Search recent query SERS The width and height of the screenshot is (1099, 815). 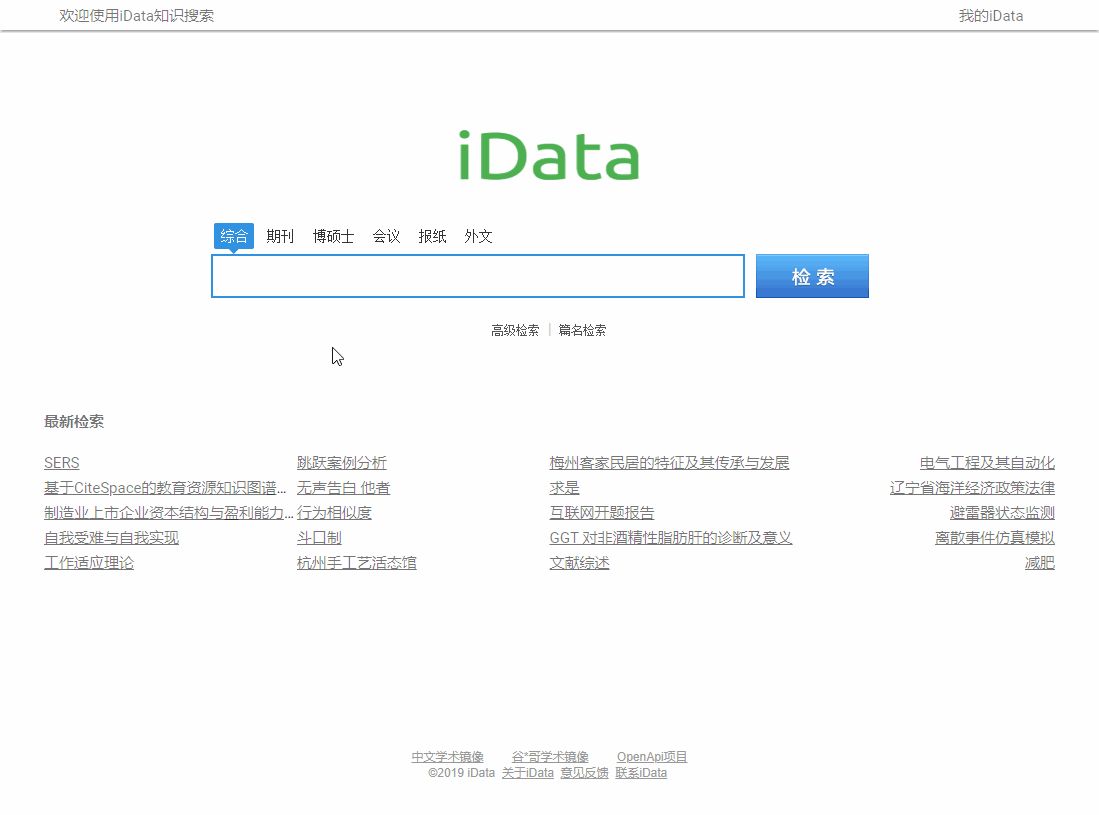tap(62, 463)
